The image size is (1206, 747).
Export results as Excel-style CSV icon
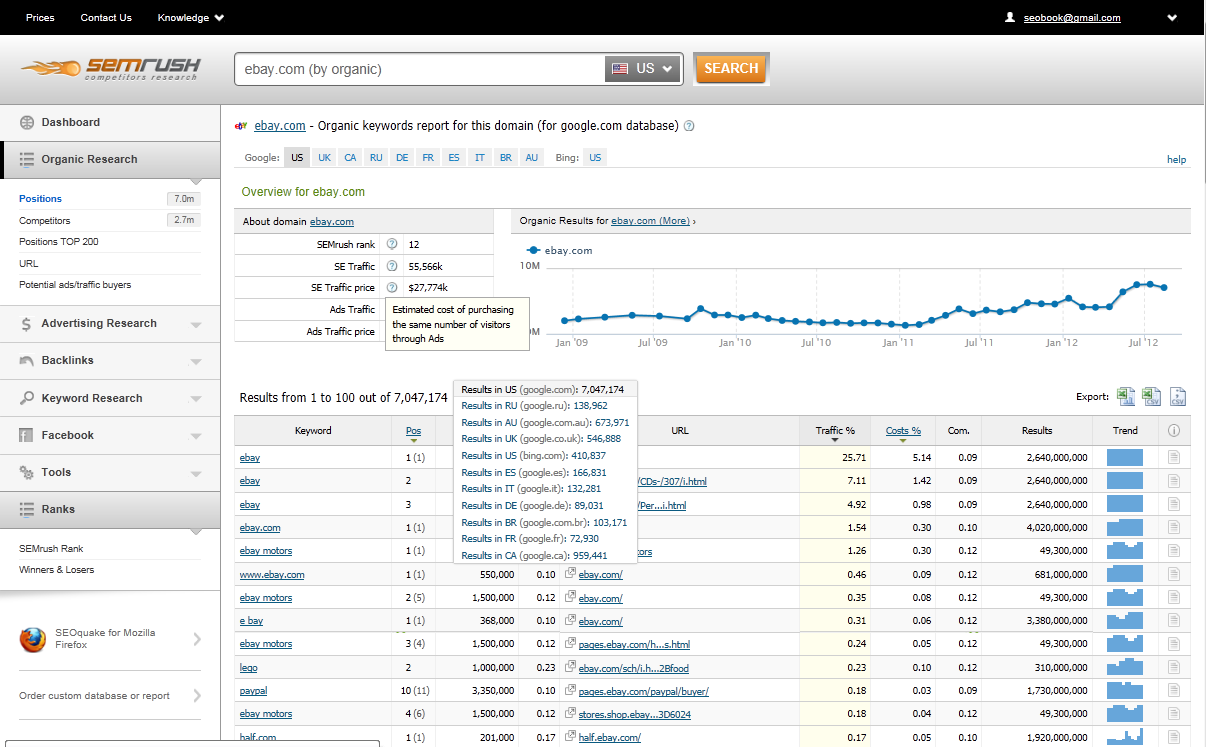[1152, 397]
